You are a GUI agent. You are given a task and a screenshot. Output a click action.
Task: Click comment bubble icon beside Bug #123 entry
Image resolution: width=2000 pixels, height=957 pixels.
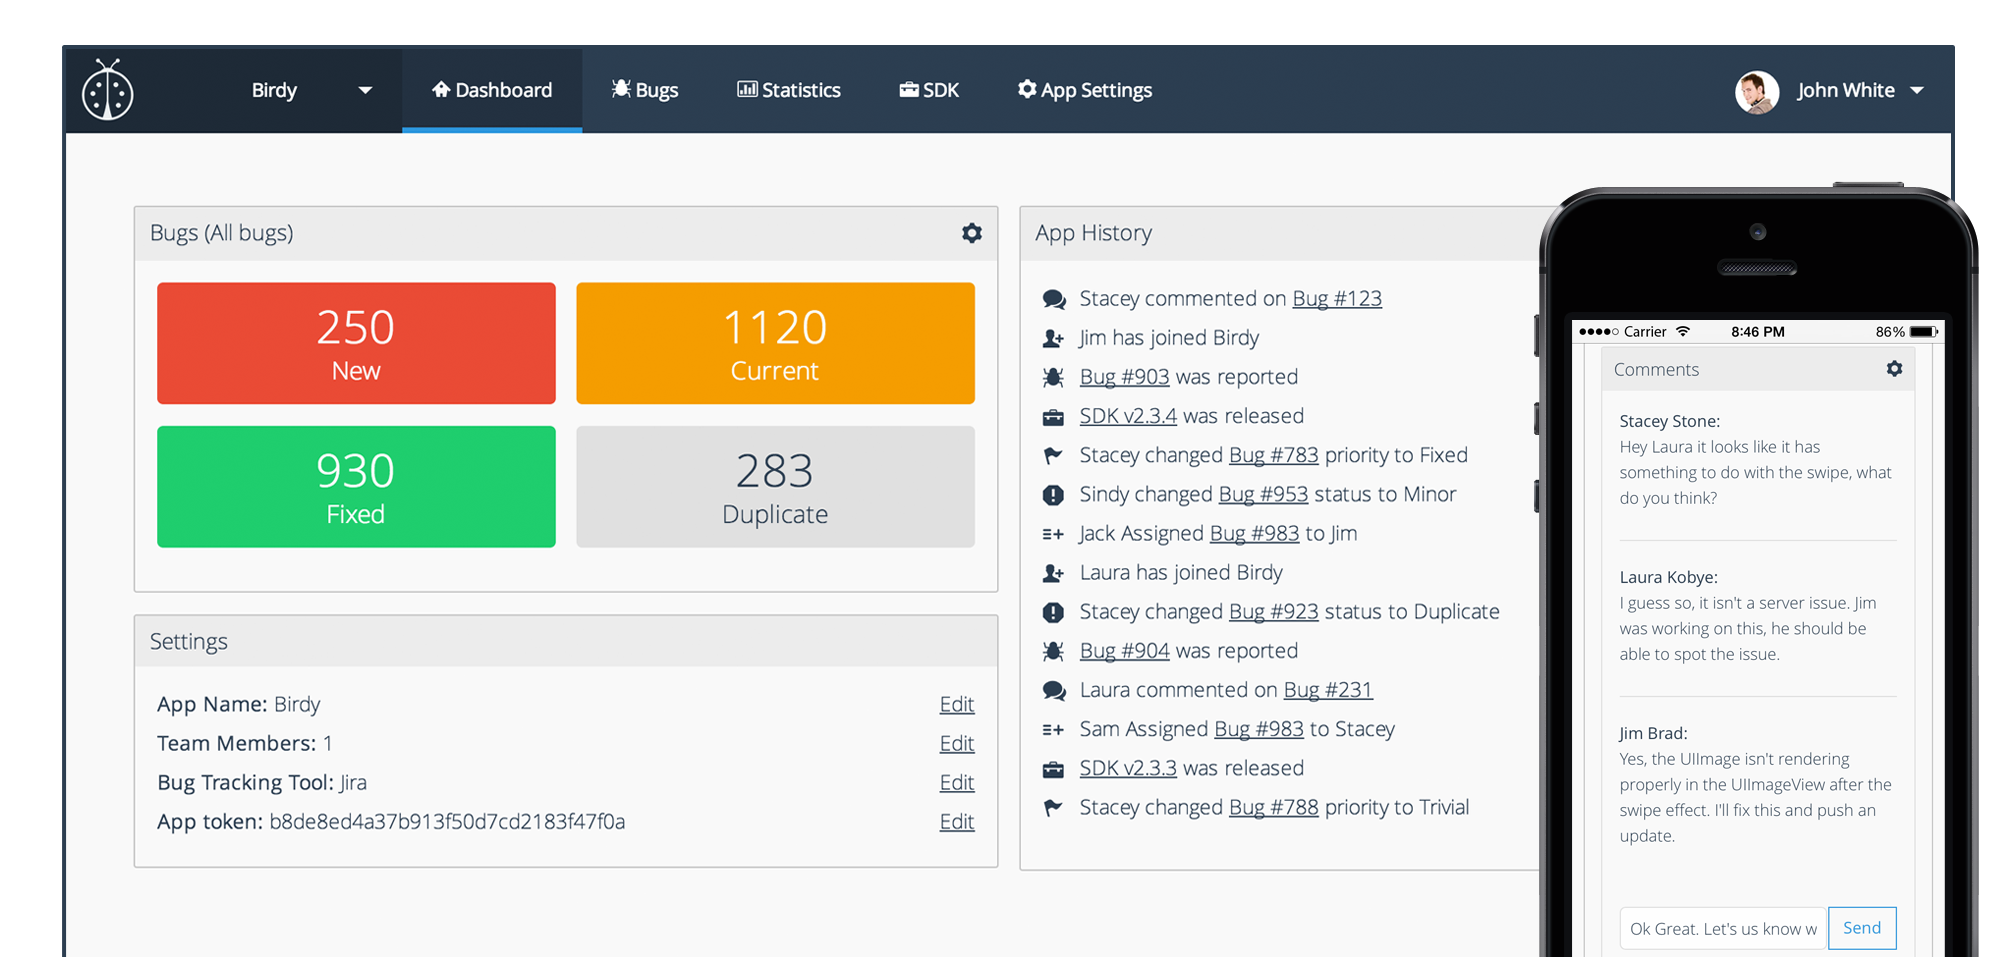tap(1053, 299)
